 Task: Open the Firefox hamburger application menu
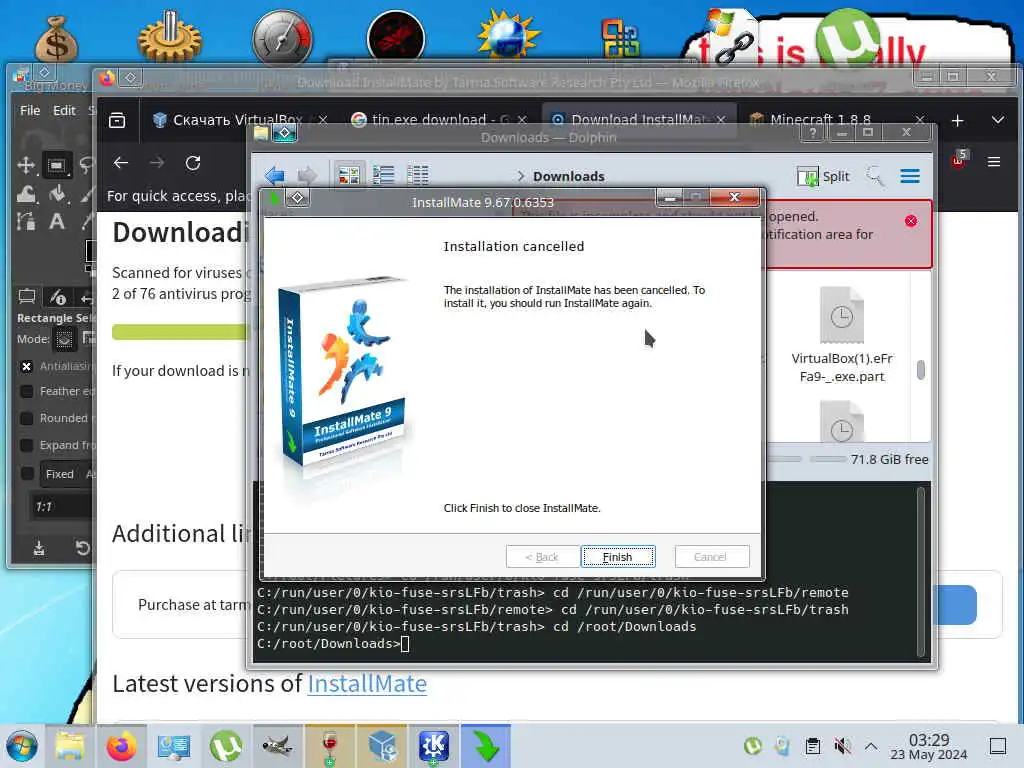tap(994, 162)
